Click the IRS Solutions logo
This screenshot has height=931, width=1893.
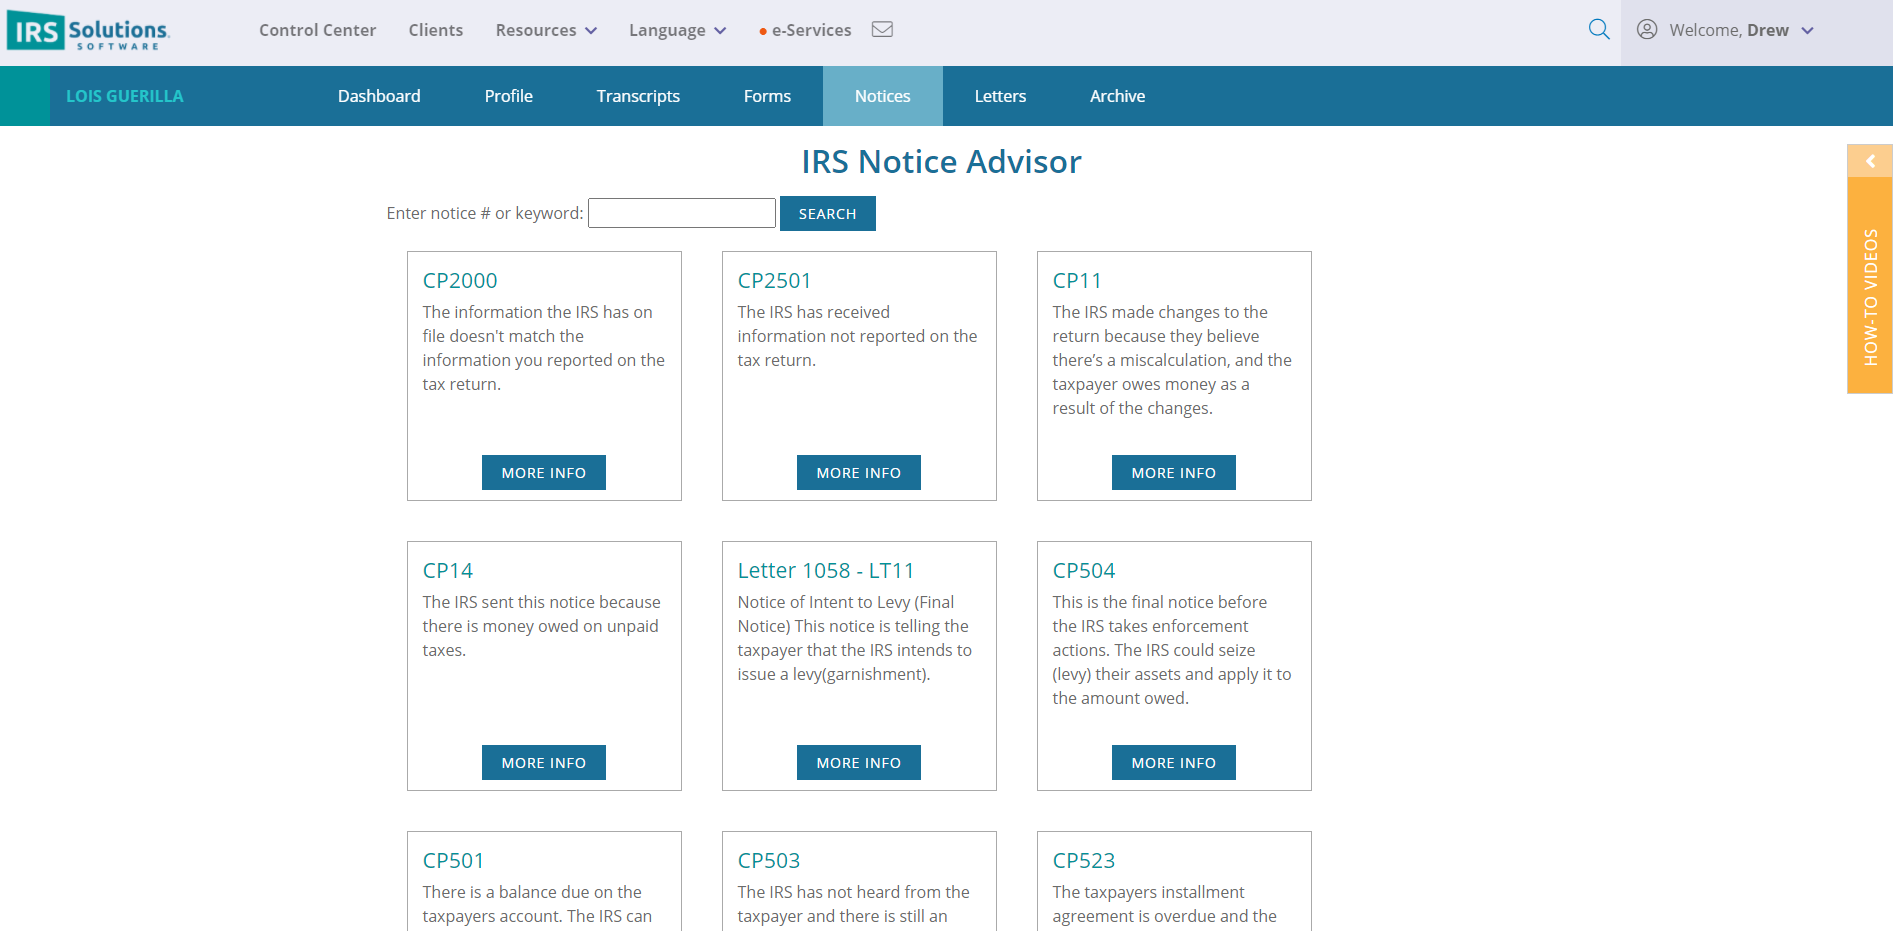[x=88, y=29]
